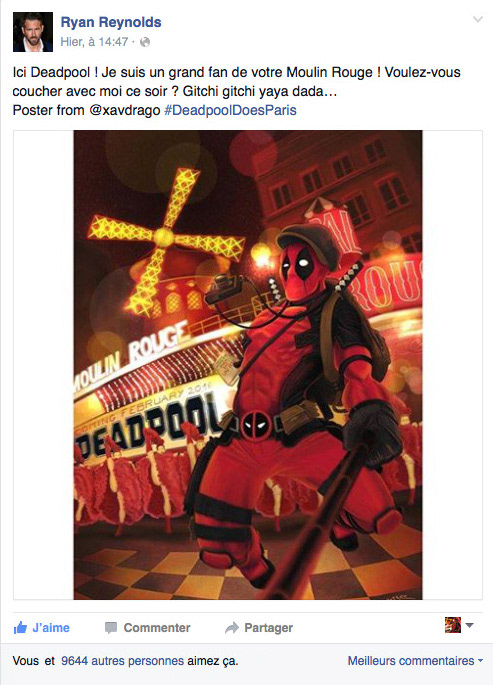Click the Commenter speech bubble icon
Viewport: 493px width, 685px height.
(x=111, y=628)
